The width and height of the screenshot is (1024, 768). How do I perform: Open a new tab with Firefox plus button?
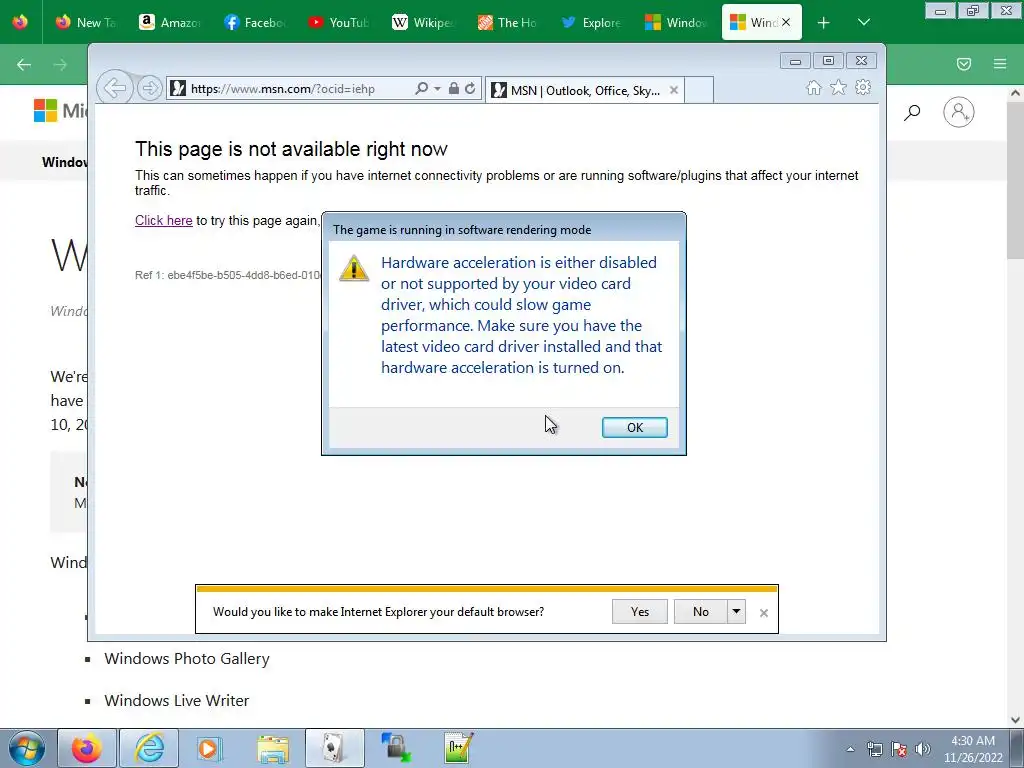tap(823, 22)
